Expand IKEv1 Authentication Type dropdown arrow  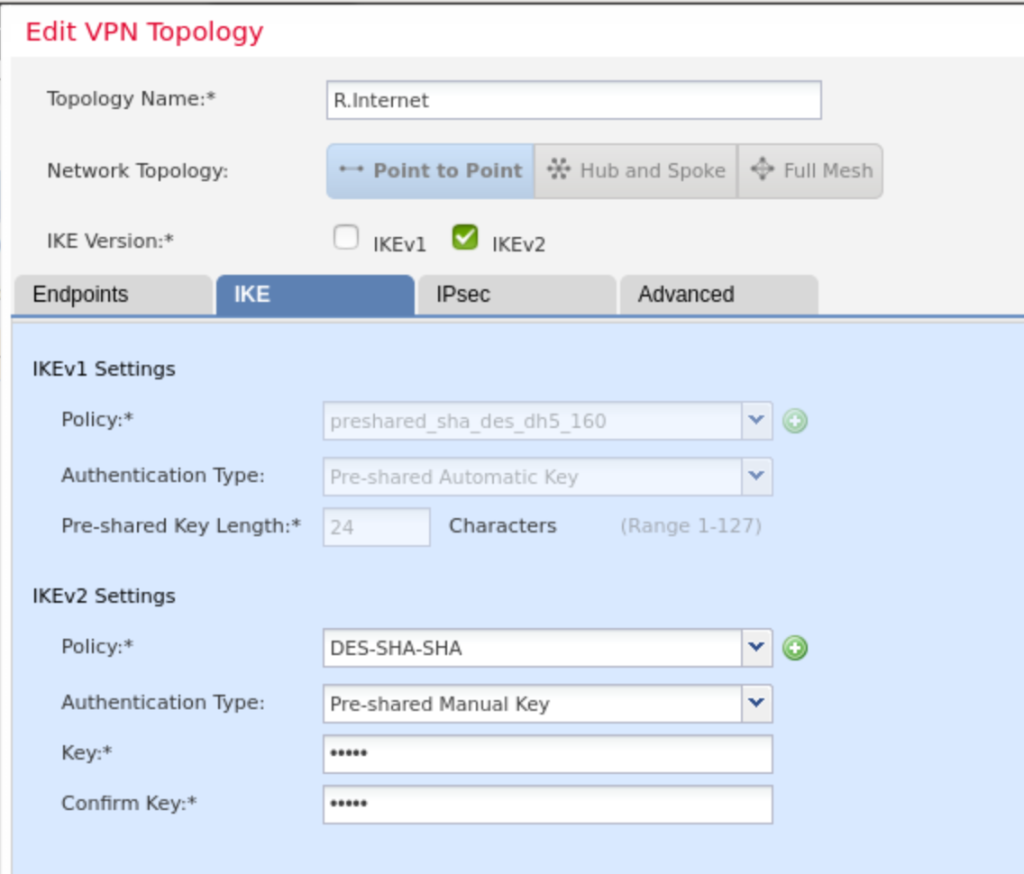pos(757,477)
